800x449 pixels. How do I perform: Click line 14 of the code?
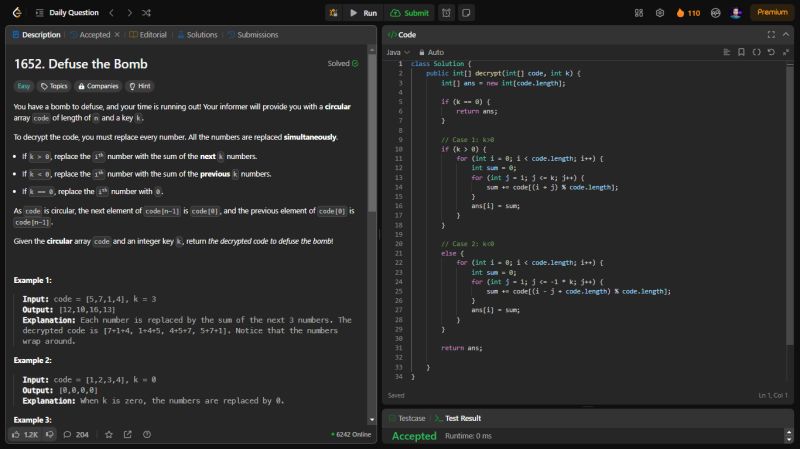pos(552,187)
